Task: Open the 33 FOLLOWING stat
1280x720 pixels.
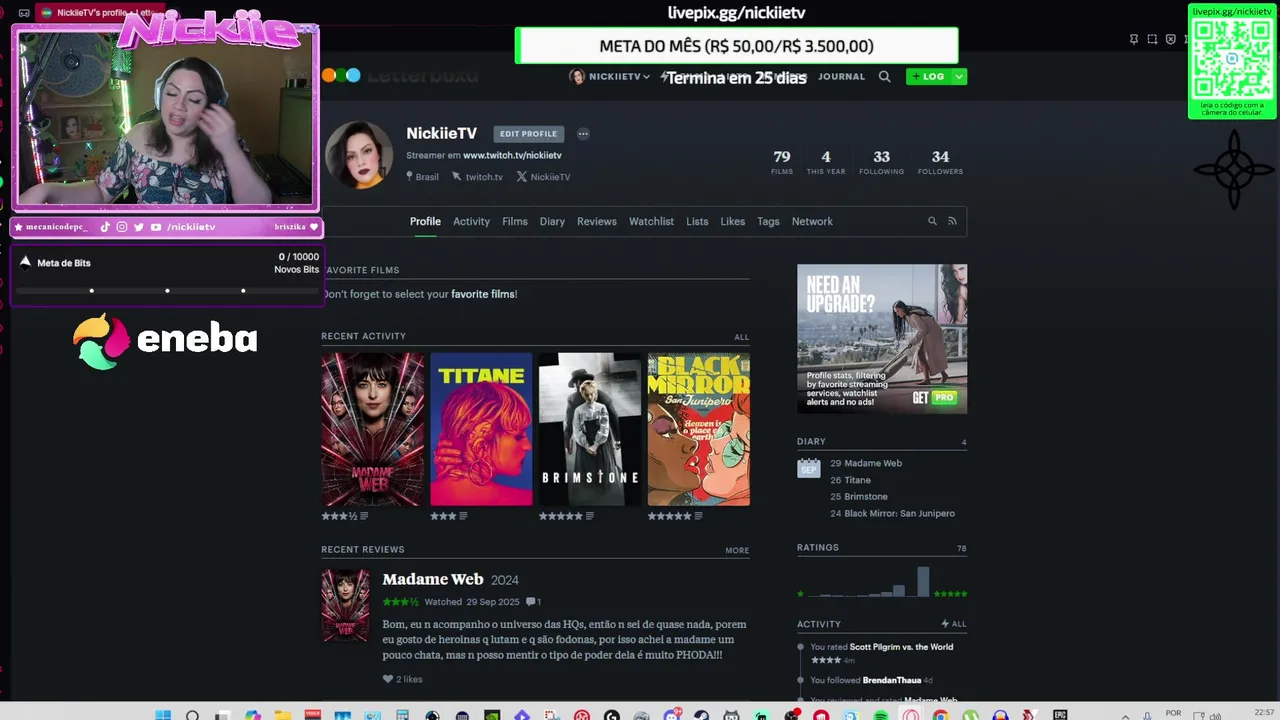Action: tap(881, 162)
